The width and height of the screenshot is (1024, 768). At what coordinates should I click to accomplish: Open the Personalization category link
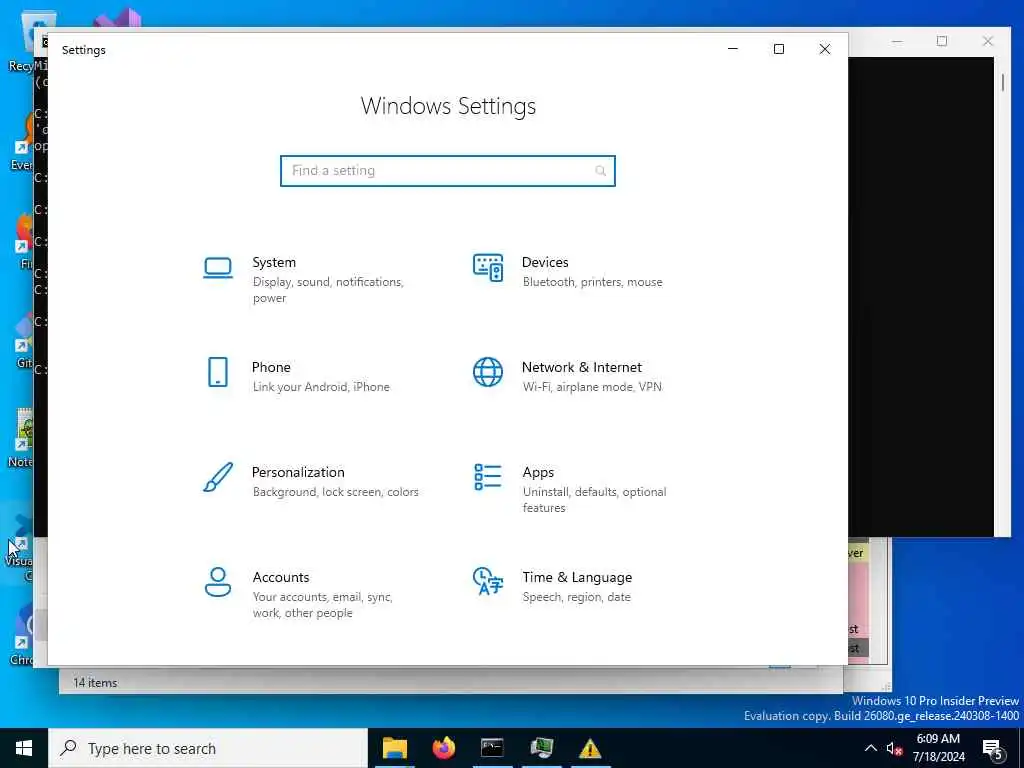pos(298,472)
